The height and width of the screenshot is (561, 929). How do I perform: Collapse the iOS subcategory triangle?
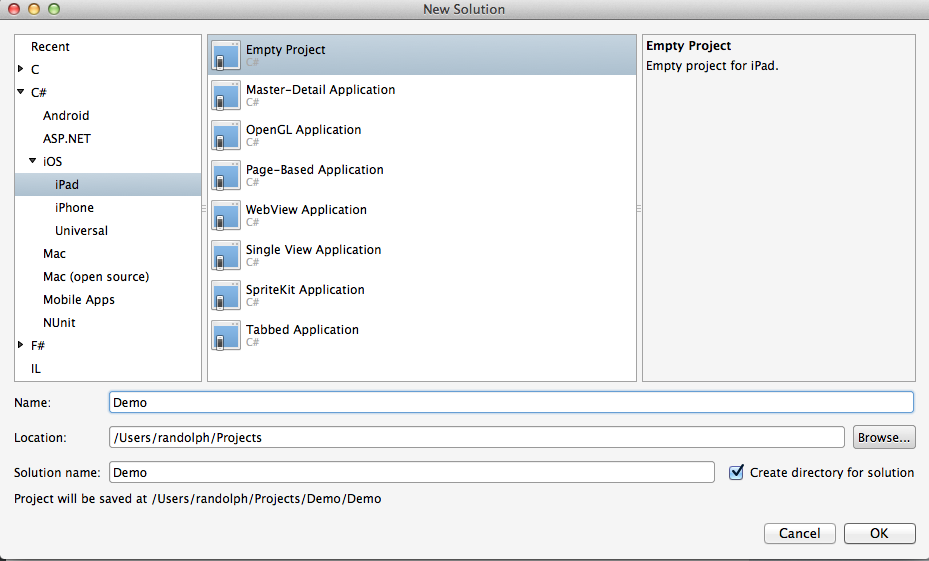pos(33,162)
